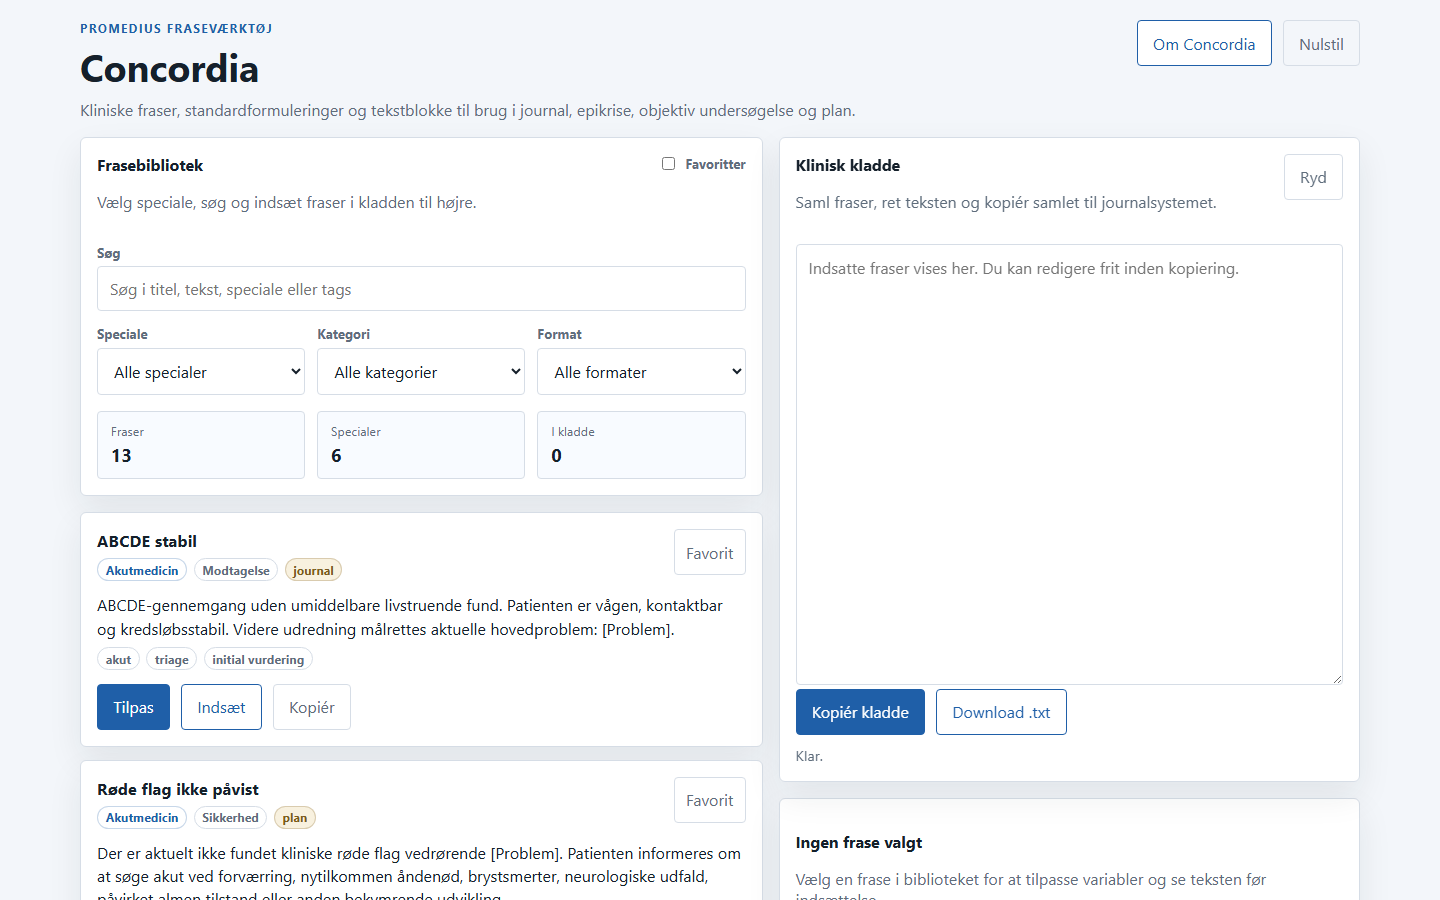
Task: Click the Nulstil button
Action: coord(1321,44)
